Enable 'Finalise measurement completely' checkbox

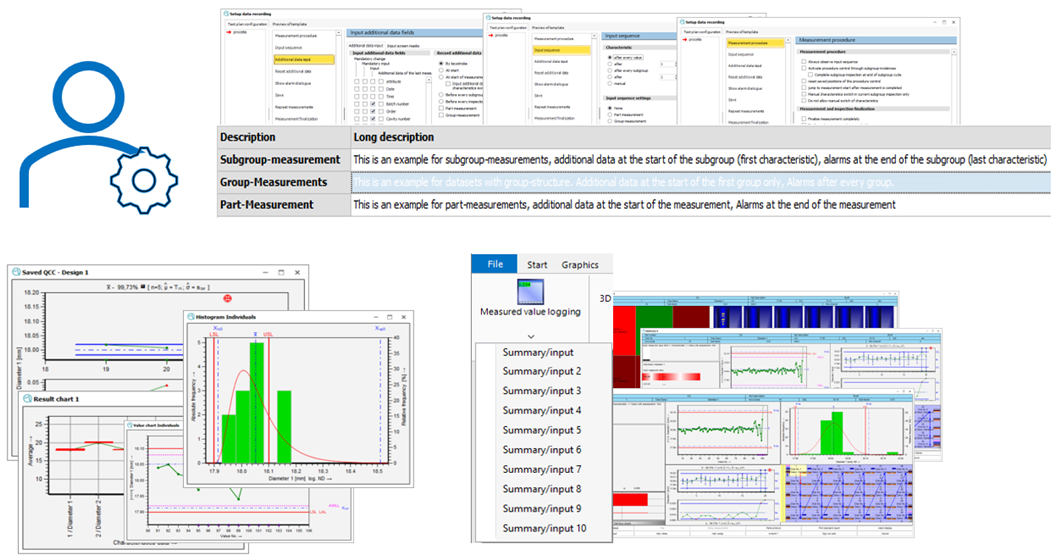coord(804,119)
